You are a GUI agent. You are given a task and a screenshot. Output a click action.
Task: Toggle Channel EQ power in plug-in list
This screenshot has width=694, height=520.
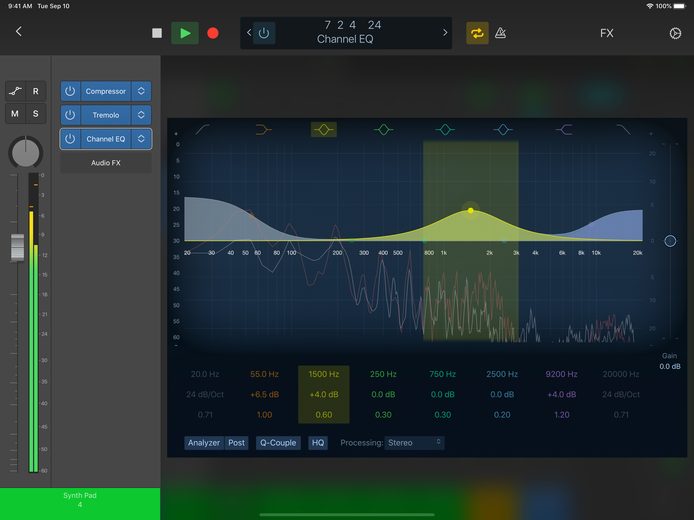pos(70,139)
